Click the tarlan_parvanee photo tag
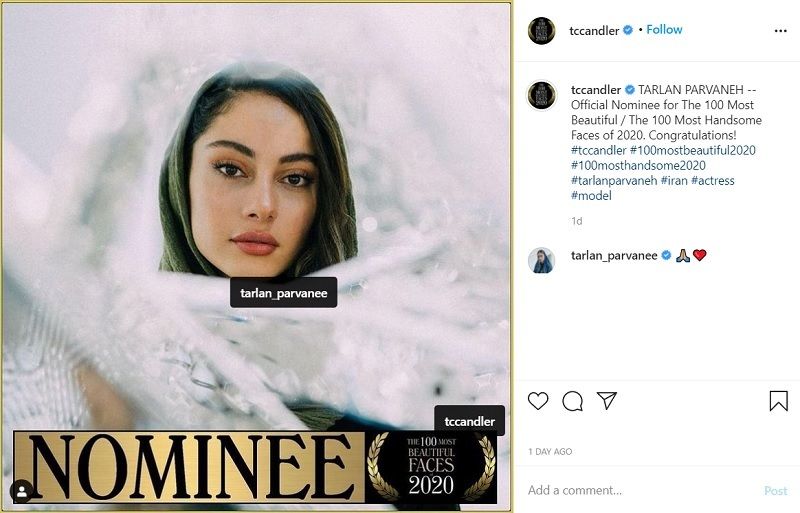The height and width of the screenshot is (513, 800). (x=284, y=293)
